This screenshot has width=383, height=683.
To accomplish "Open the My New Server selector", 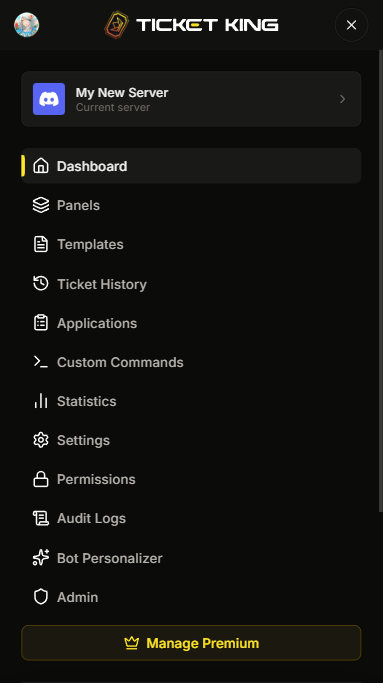I will [191, 99].
